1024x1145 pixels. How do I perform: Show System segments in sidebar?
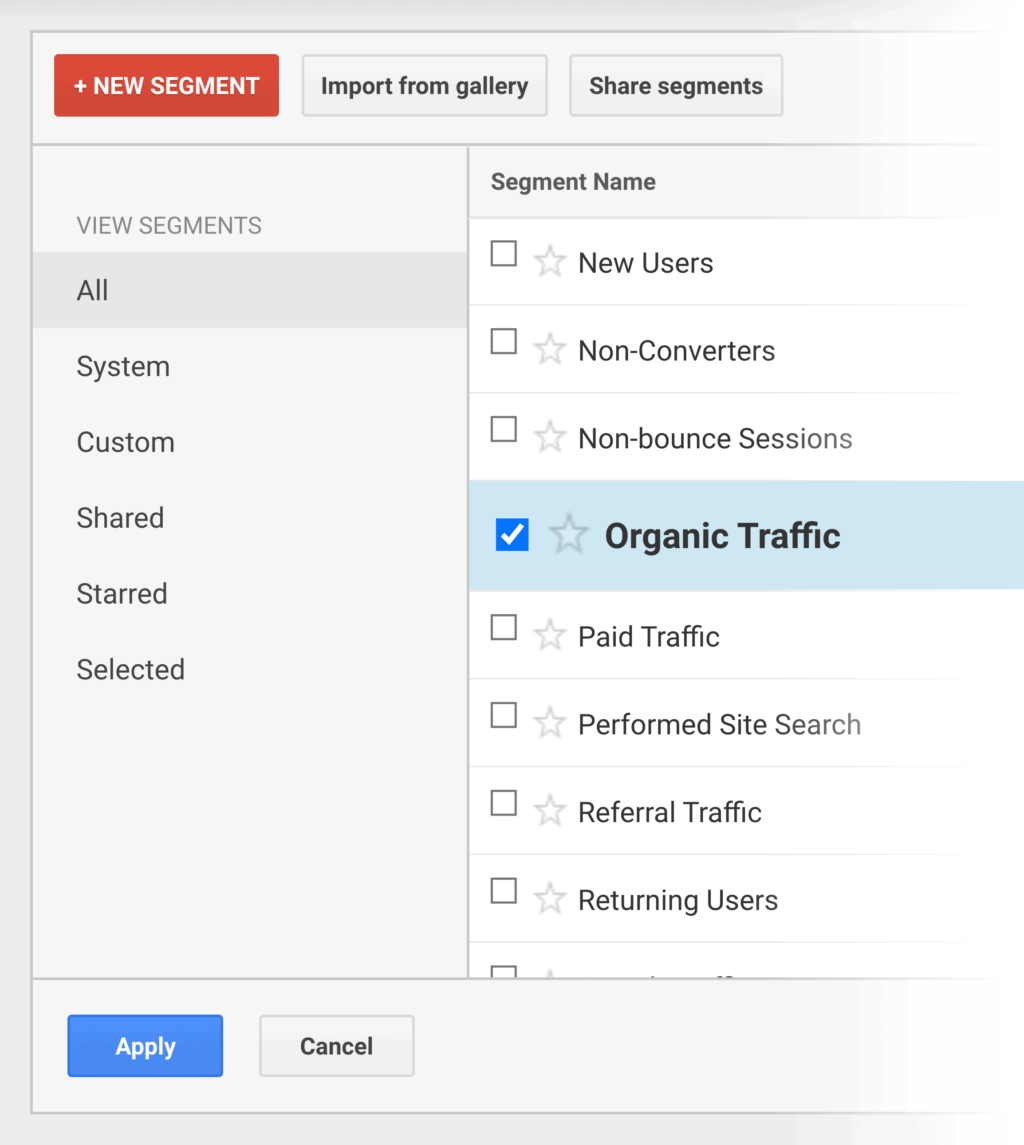point(123,367)
